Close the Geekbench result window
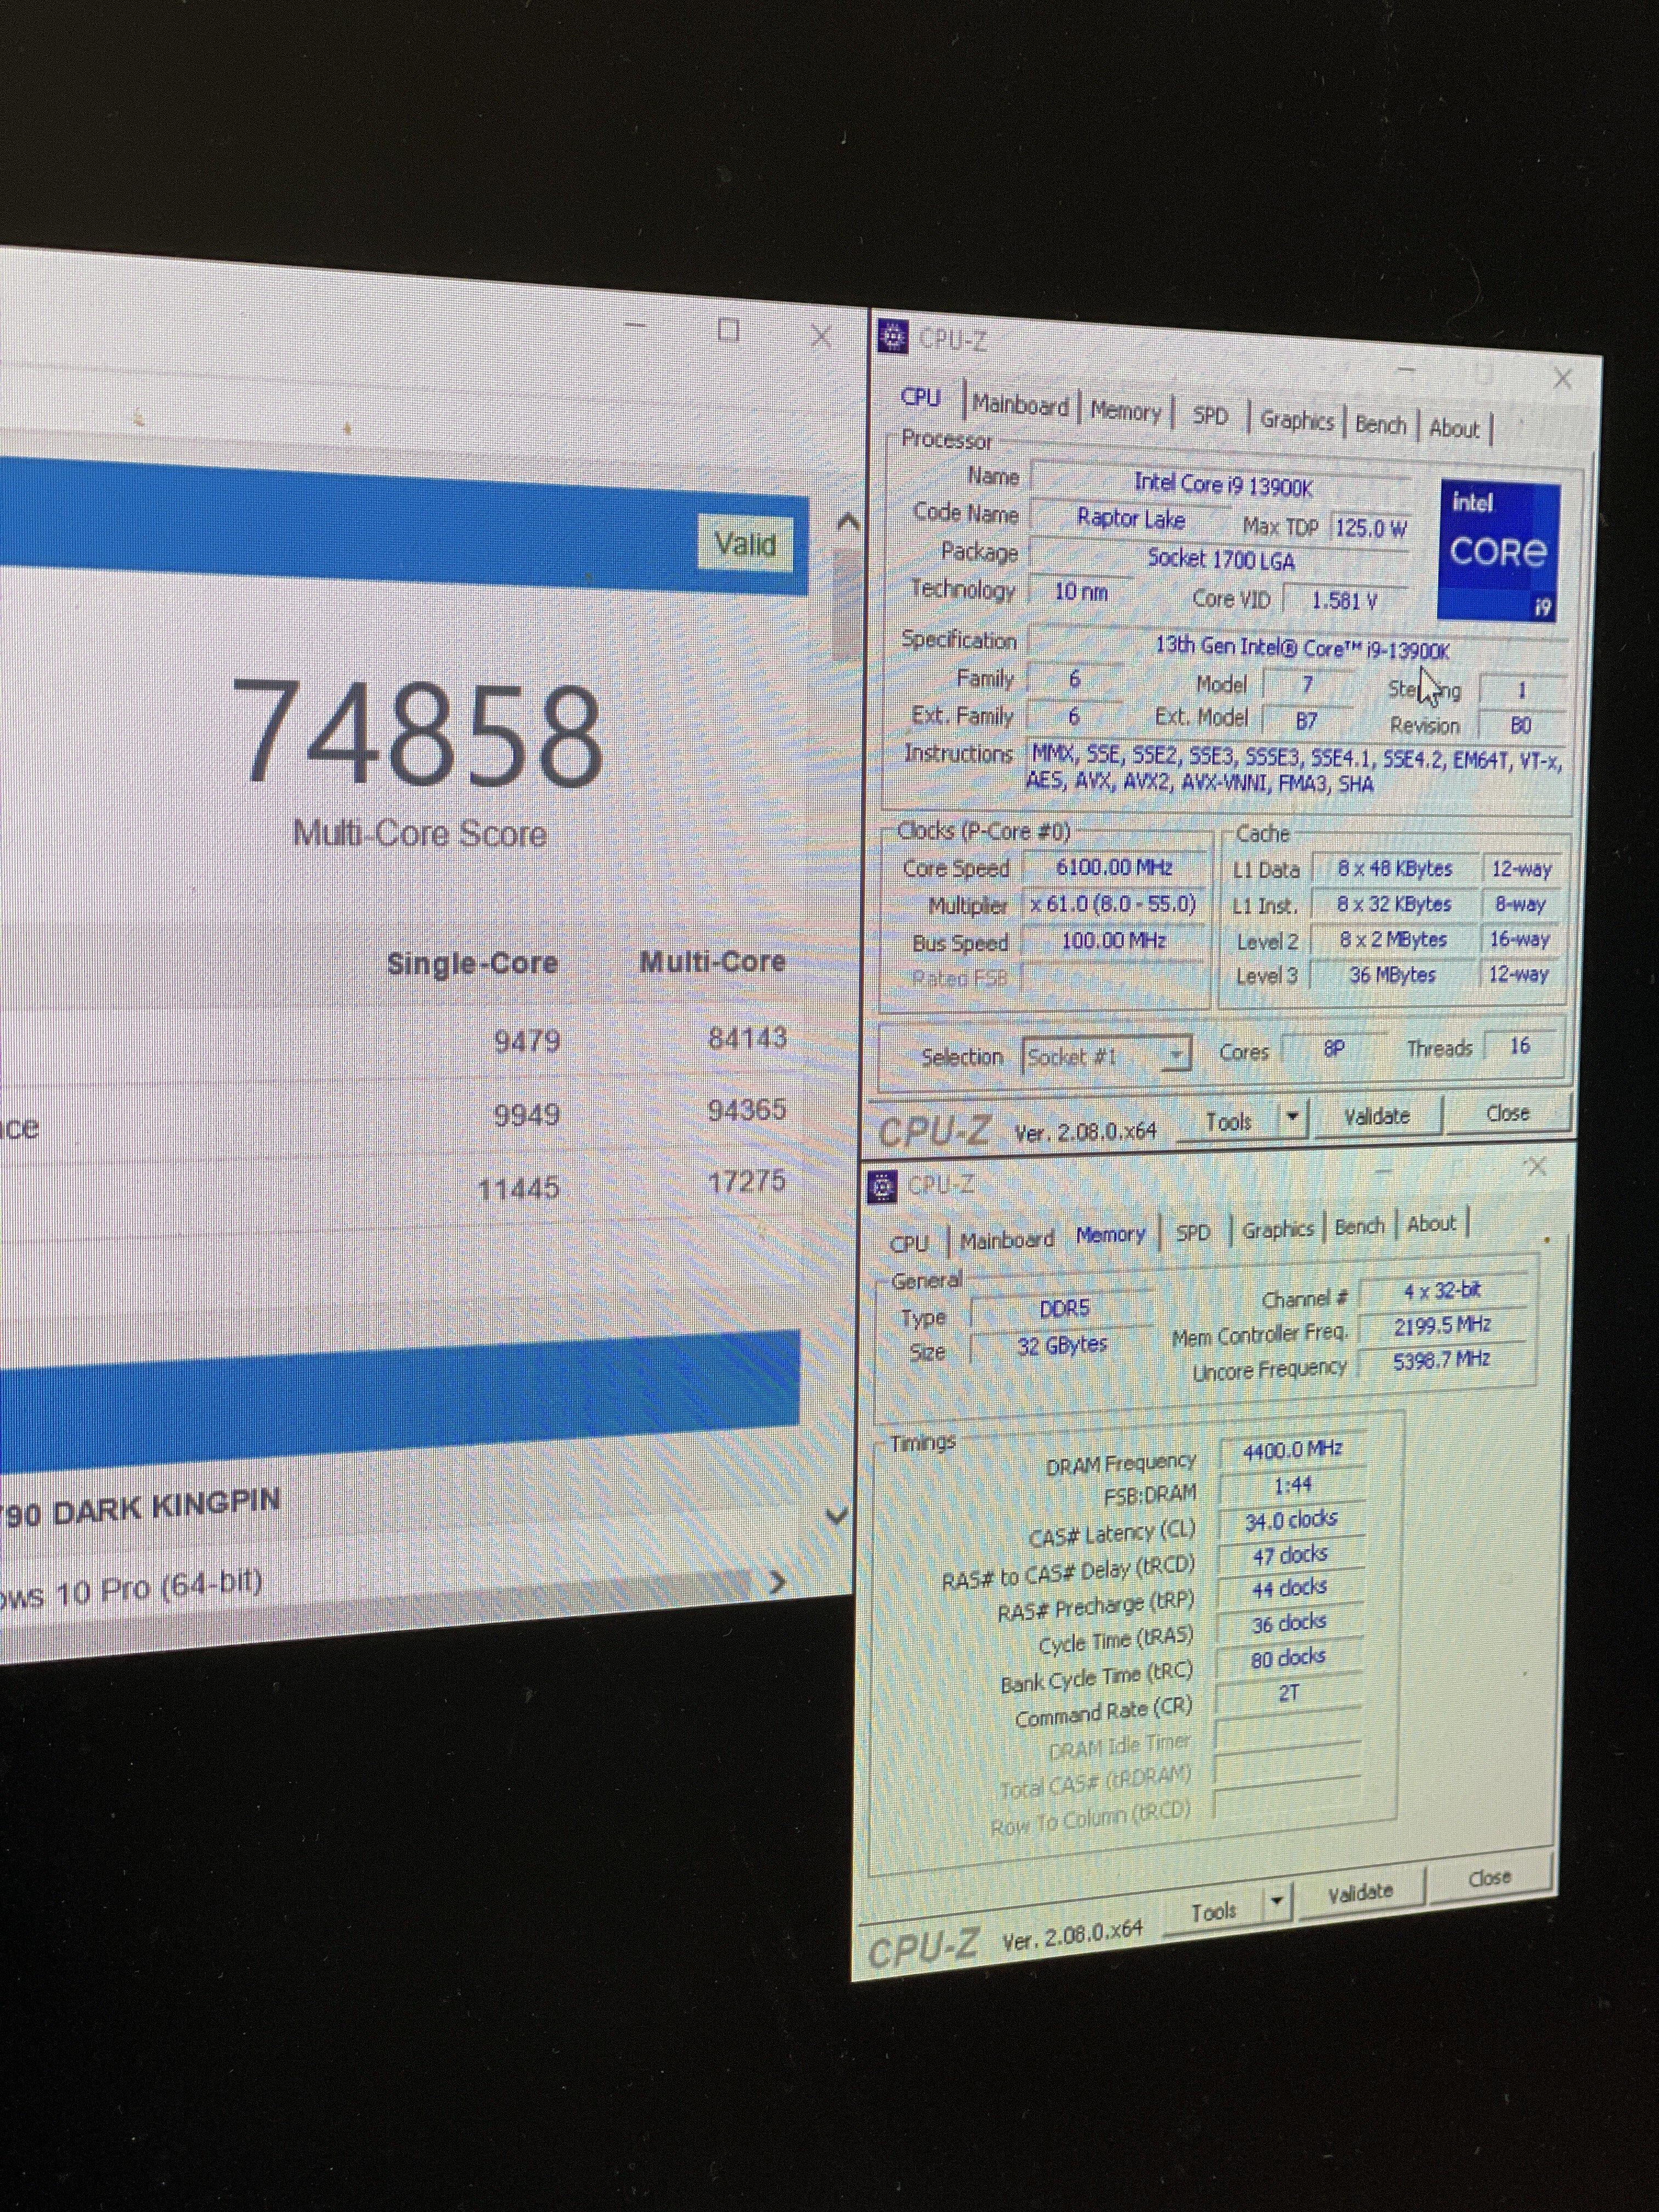Viewport: 1659px width, 2212px height. 821,336
